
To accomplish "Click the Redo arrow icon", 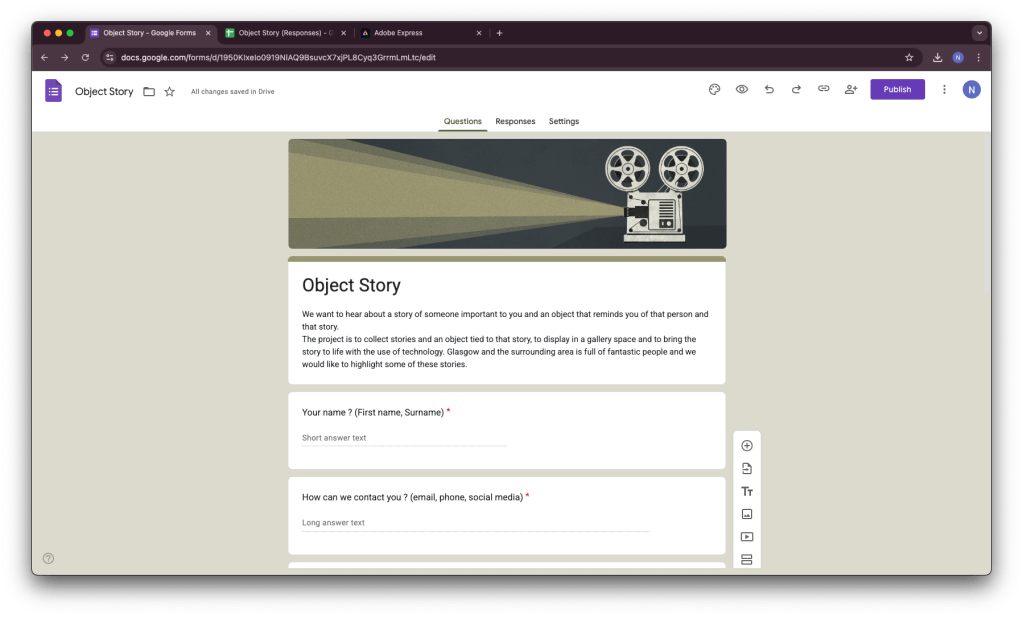I will (x=796, y=89).
